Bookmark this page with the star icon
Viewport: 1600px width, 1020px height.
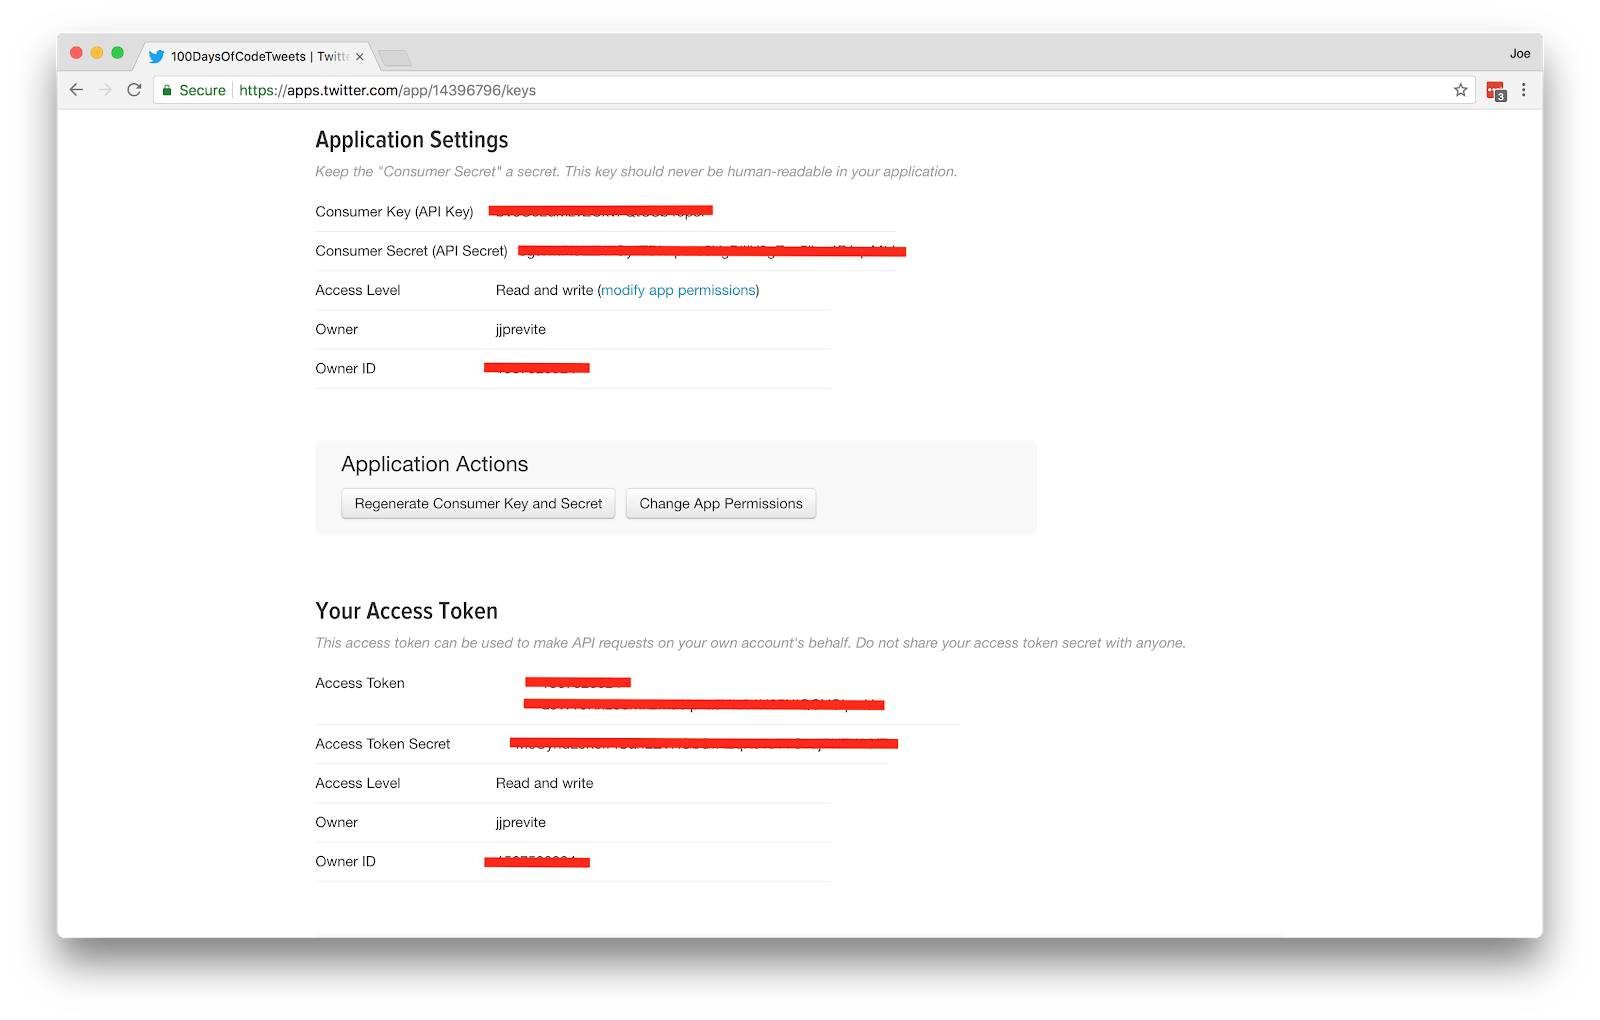[x=1460, y=90]
